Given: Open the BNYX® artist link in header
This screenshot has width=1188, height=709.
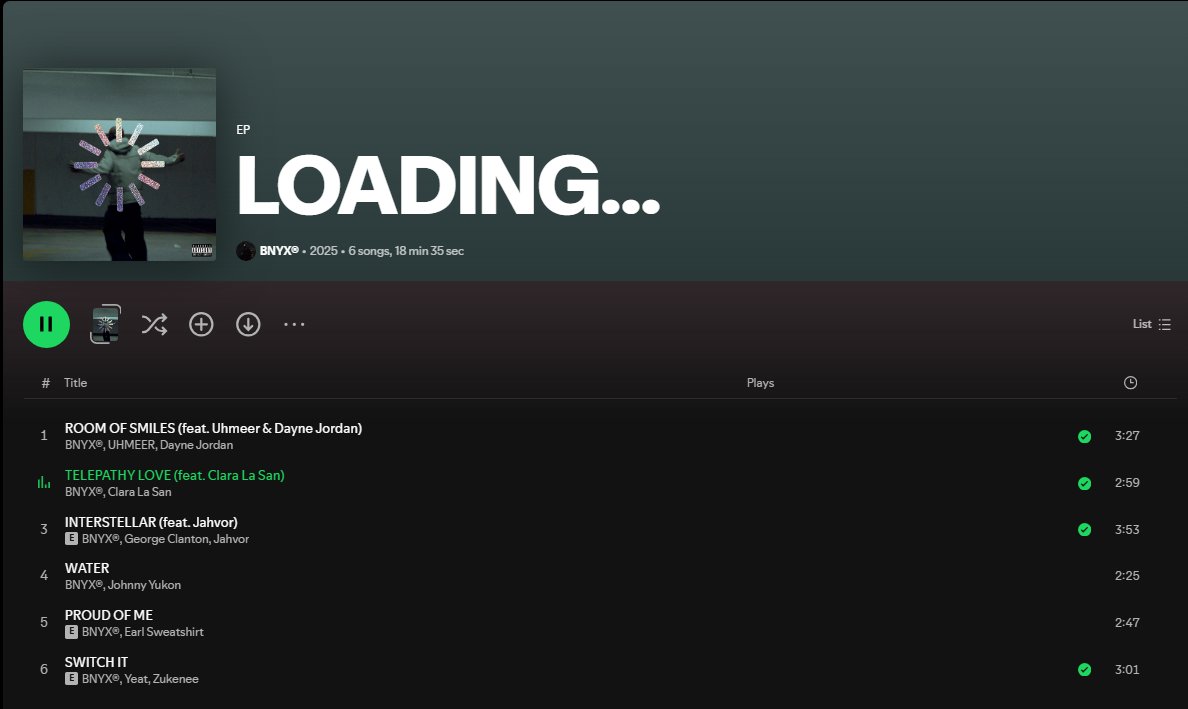Looking at the screenshot, I should [x=279, y=251].
